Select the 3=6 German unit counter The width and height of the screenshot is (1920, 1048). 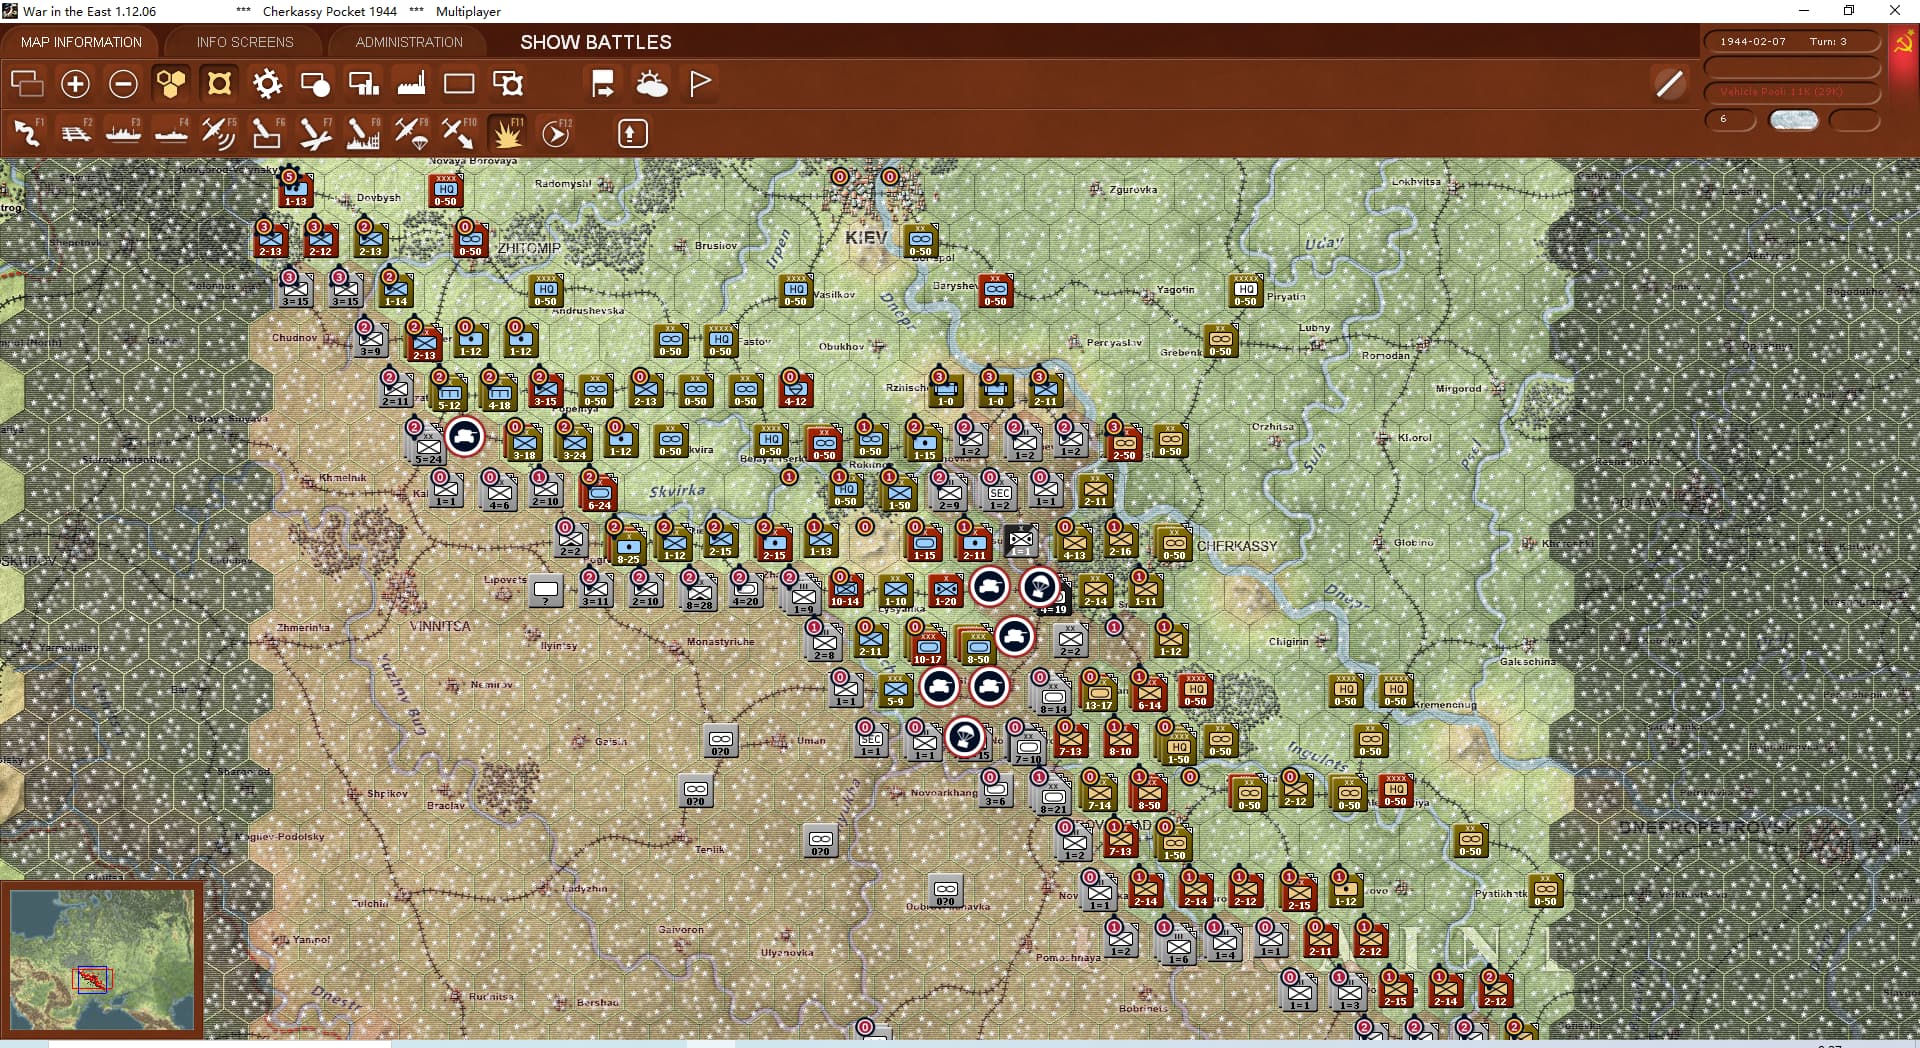pyautogui.click(x=995, y=789)
